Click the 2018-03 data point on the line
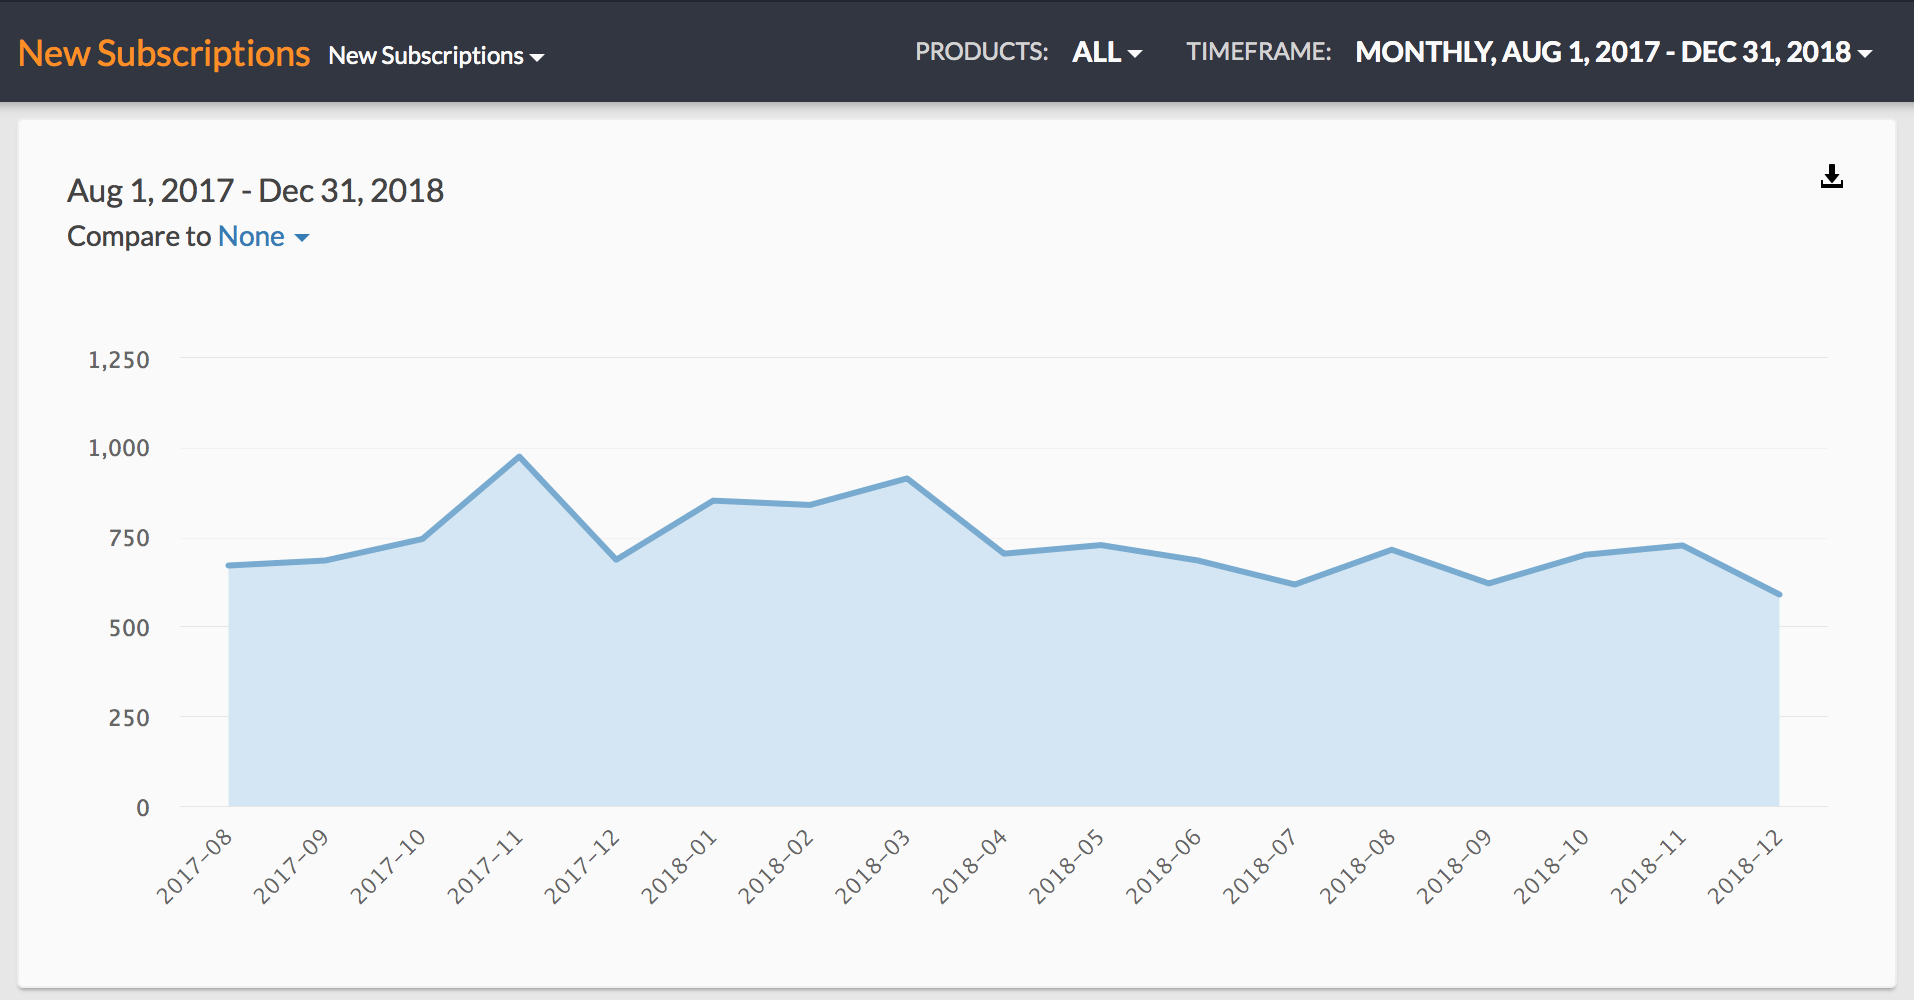 tap(907, 479)
